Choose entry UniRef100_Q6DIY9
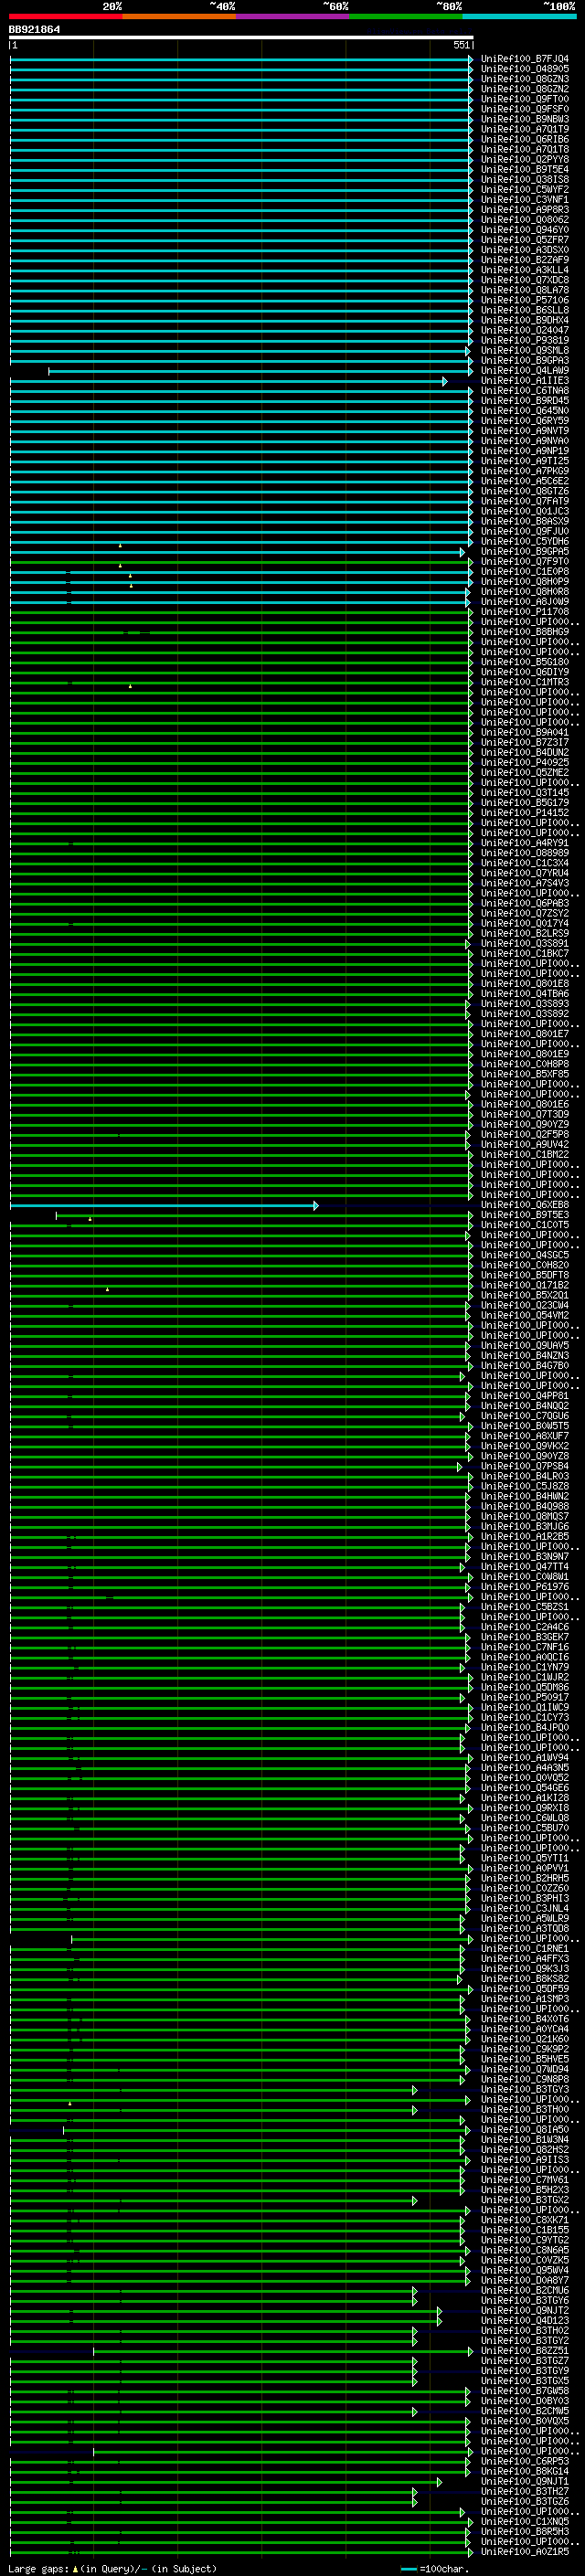This screenshot has height=2576, width=585. click(525, 672)
